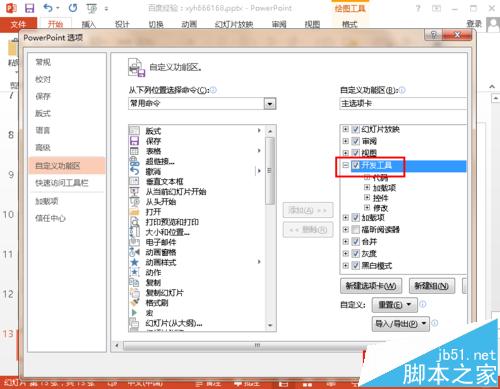Open the 导入/导出 dropdown button
The height and width of the screenshot is (389, 500).
[x=401, y=324]
